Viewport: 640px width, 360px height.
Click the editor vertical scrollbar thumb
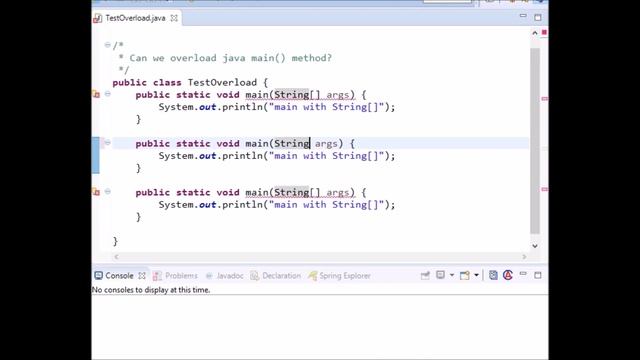point(535,141)
